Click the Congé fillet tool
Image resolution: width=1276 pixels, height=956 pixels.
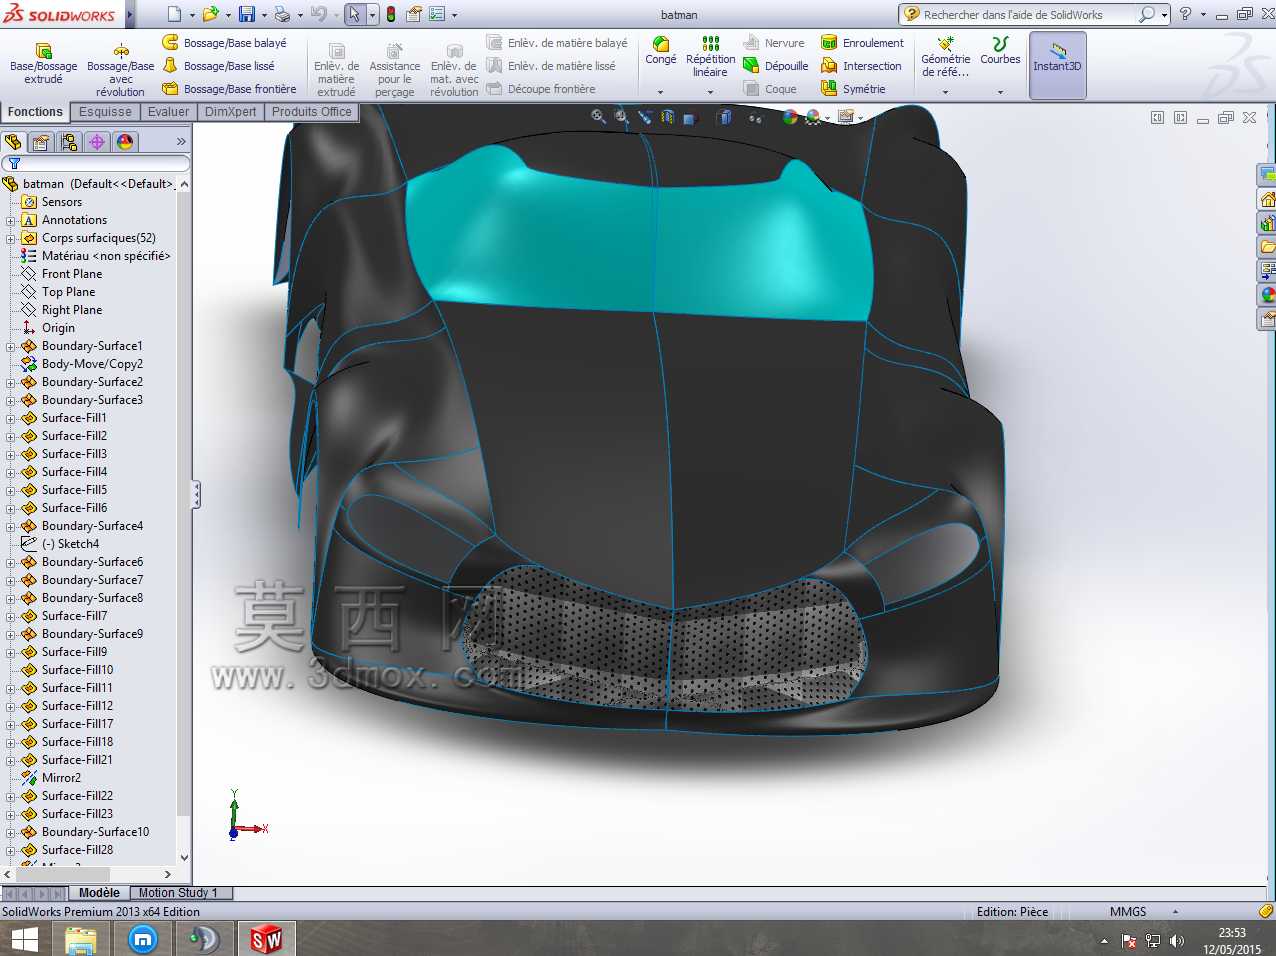coord(661,50)
